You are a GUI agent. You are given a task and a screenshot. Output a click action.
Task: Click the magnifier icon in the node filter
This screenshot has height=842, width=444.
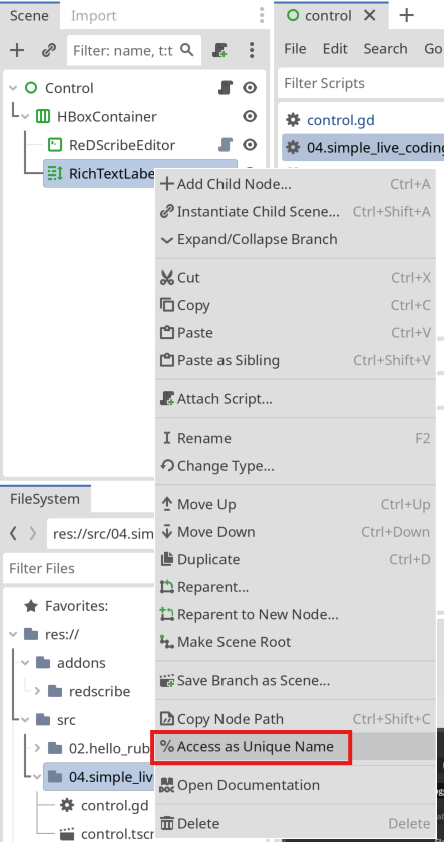click(186, 50)
